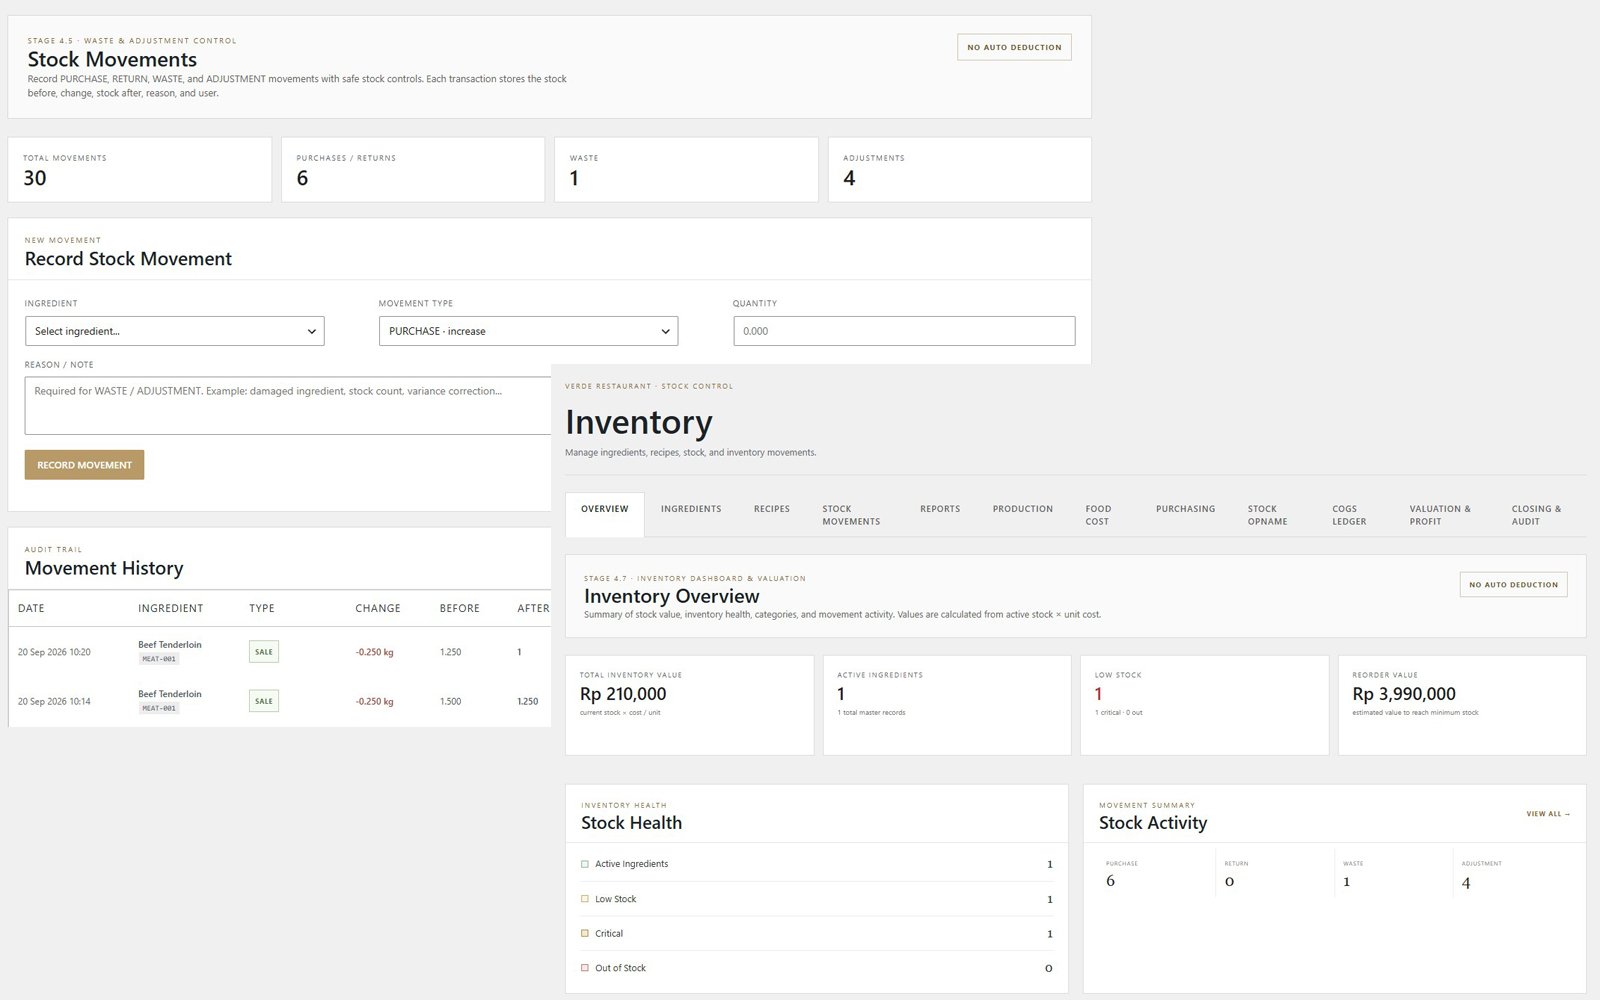Click the Waste card value 1
1600x1000 pixels.
574,178
